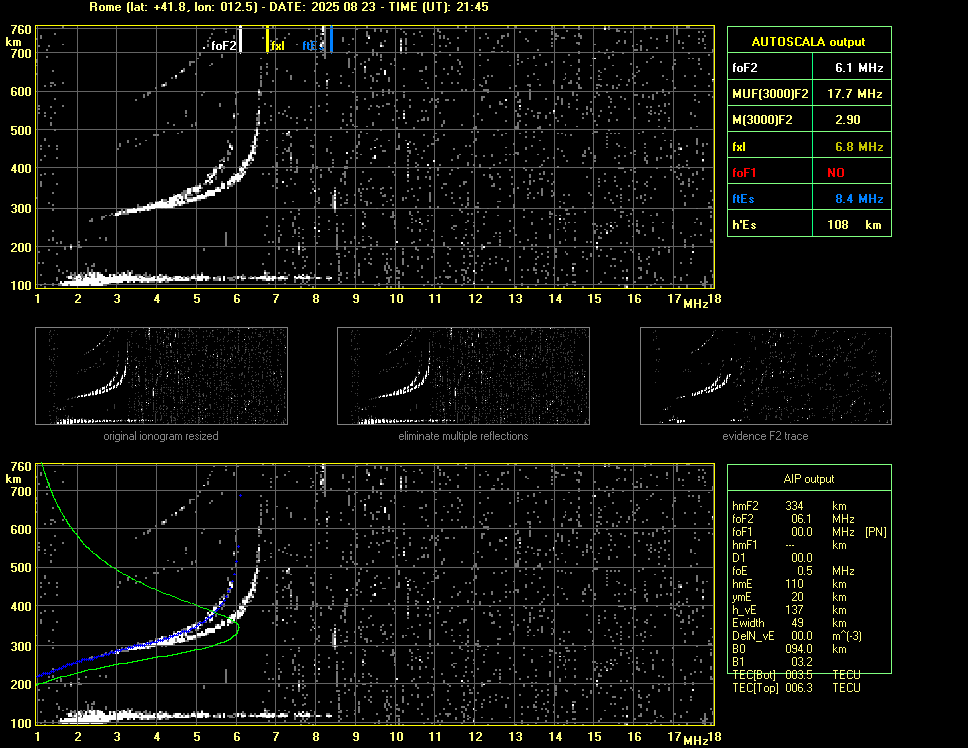Click the 'AIP output' header
Viewport: 968px width, 748px height.
809,479
